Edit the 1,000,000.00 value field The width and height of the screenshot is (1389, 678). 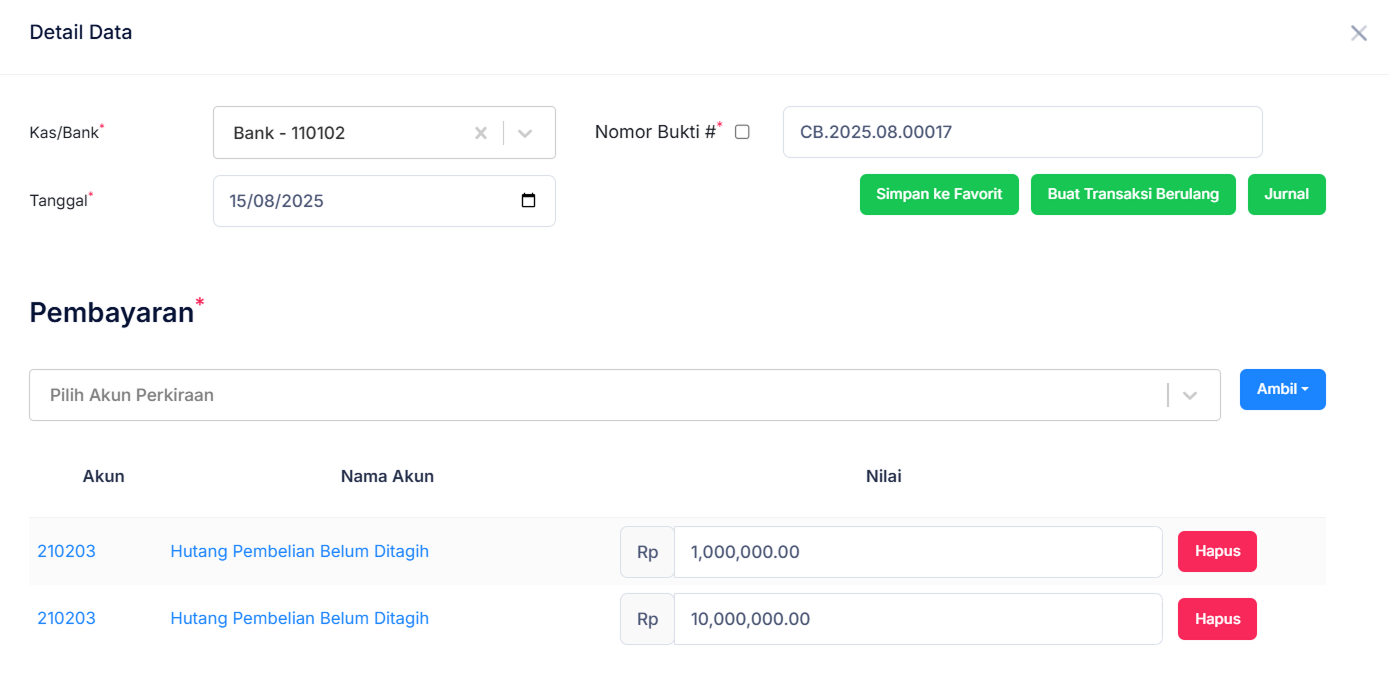click(917, 552)
